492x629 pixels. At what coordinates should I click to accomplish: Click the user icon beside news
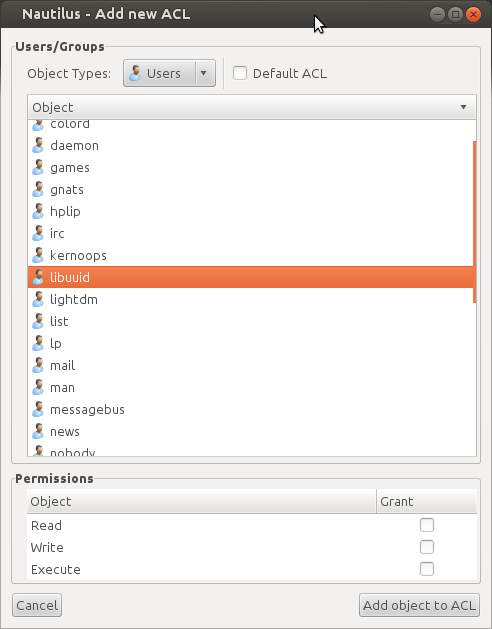point(38,432)
